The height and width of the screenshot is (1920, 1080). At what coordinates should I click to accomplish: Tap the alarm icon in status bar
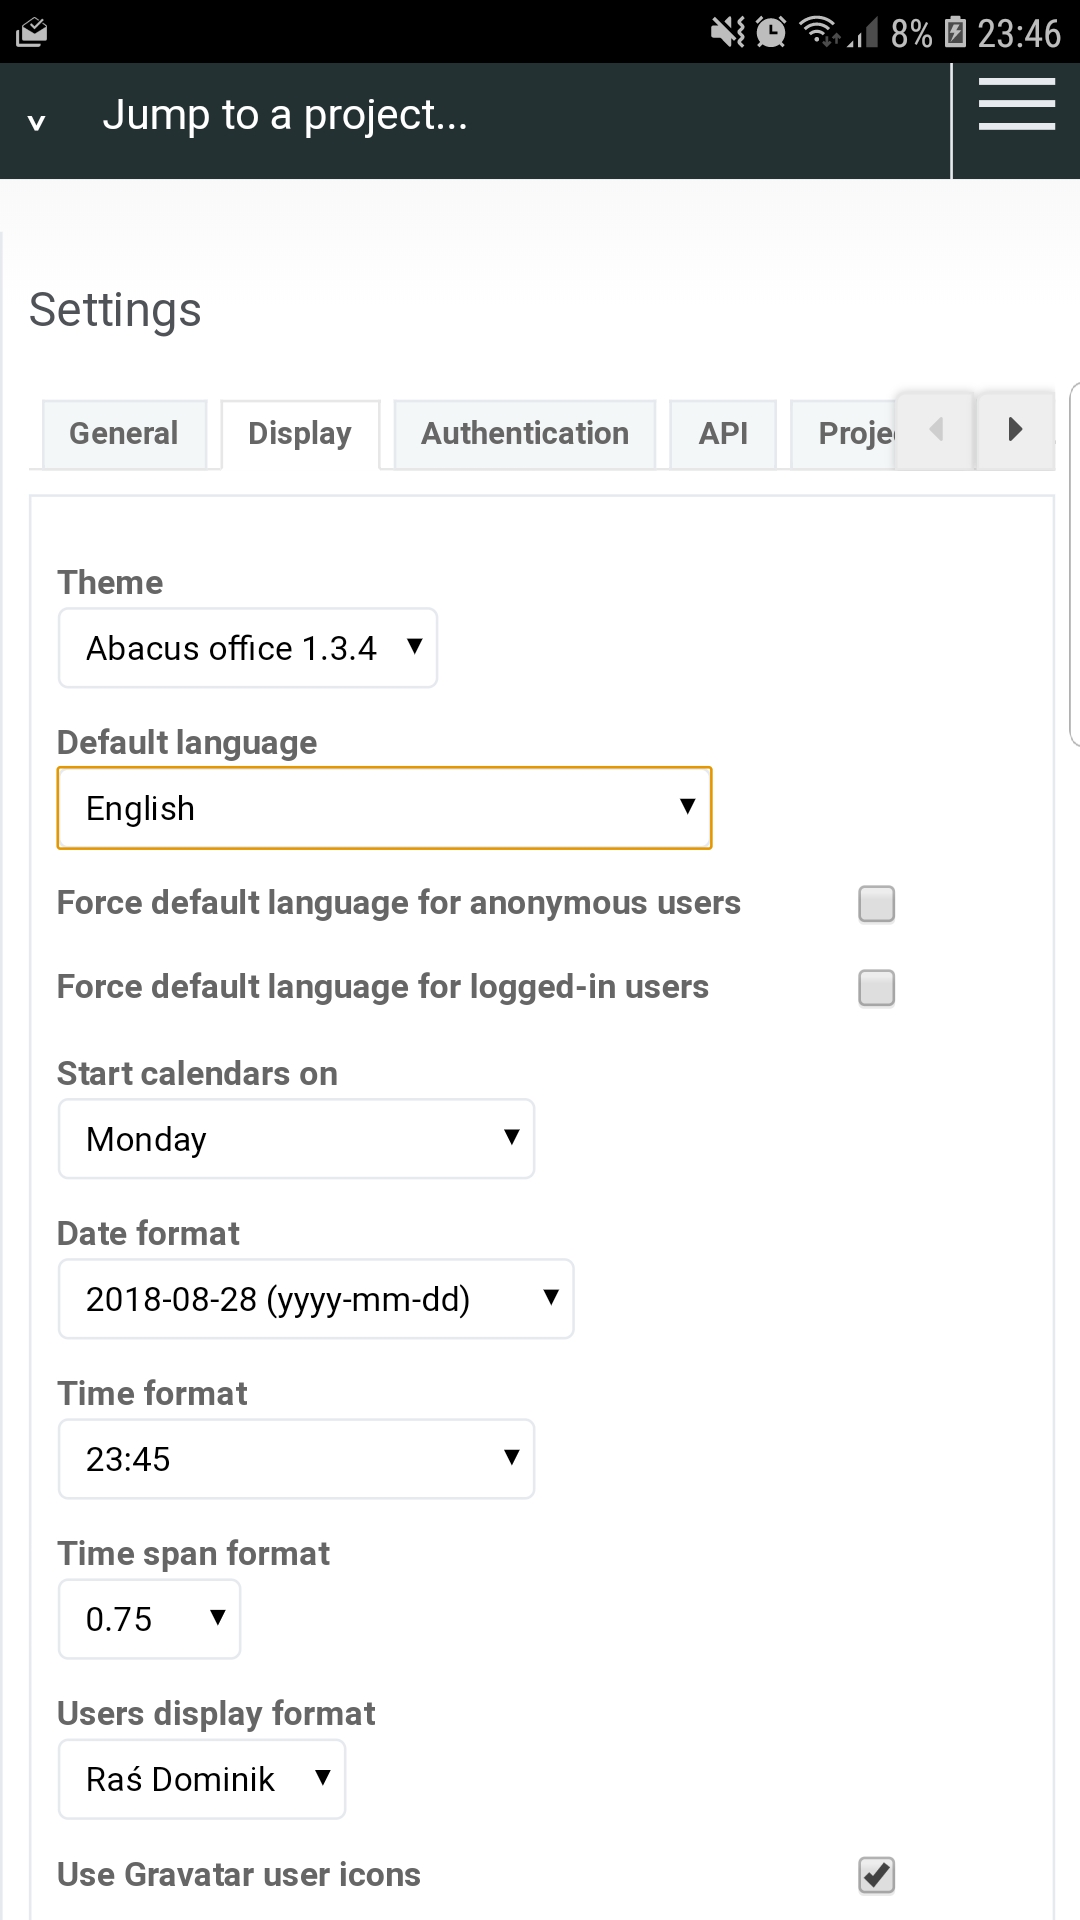click(x=771, y=32)
